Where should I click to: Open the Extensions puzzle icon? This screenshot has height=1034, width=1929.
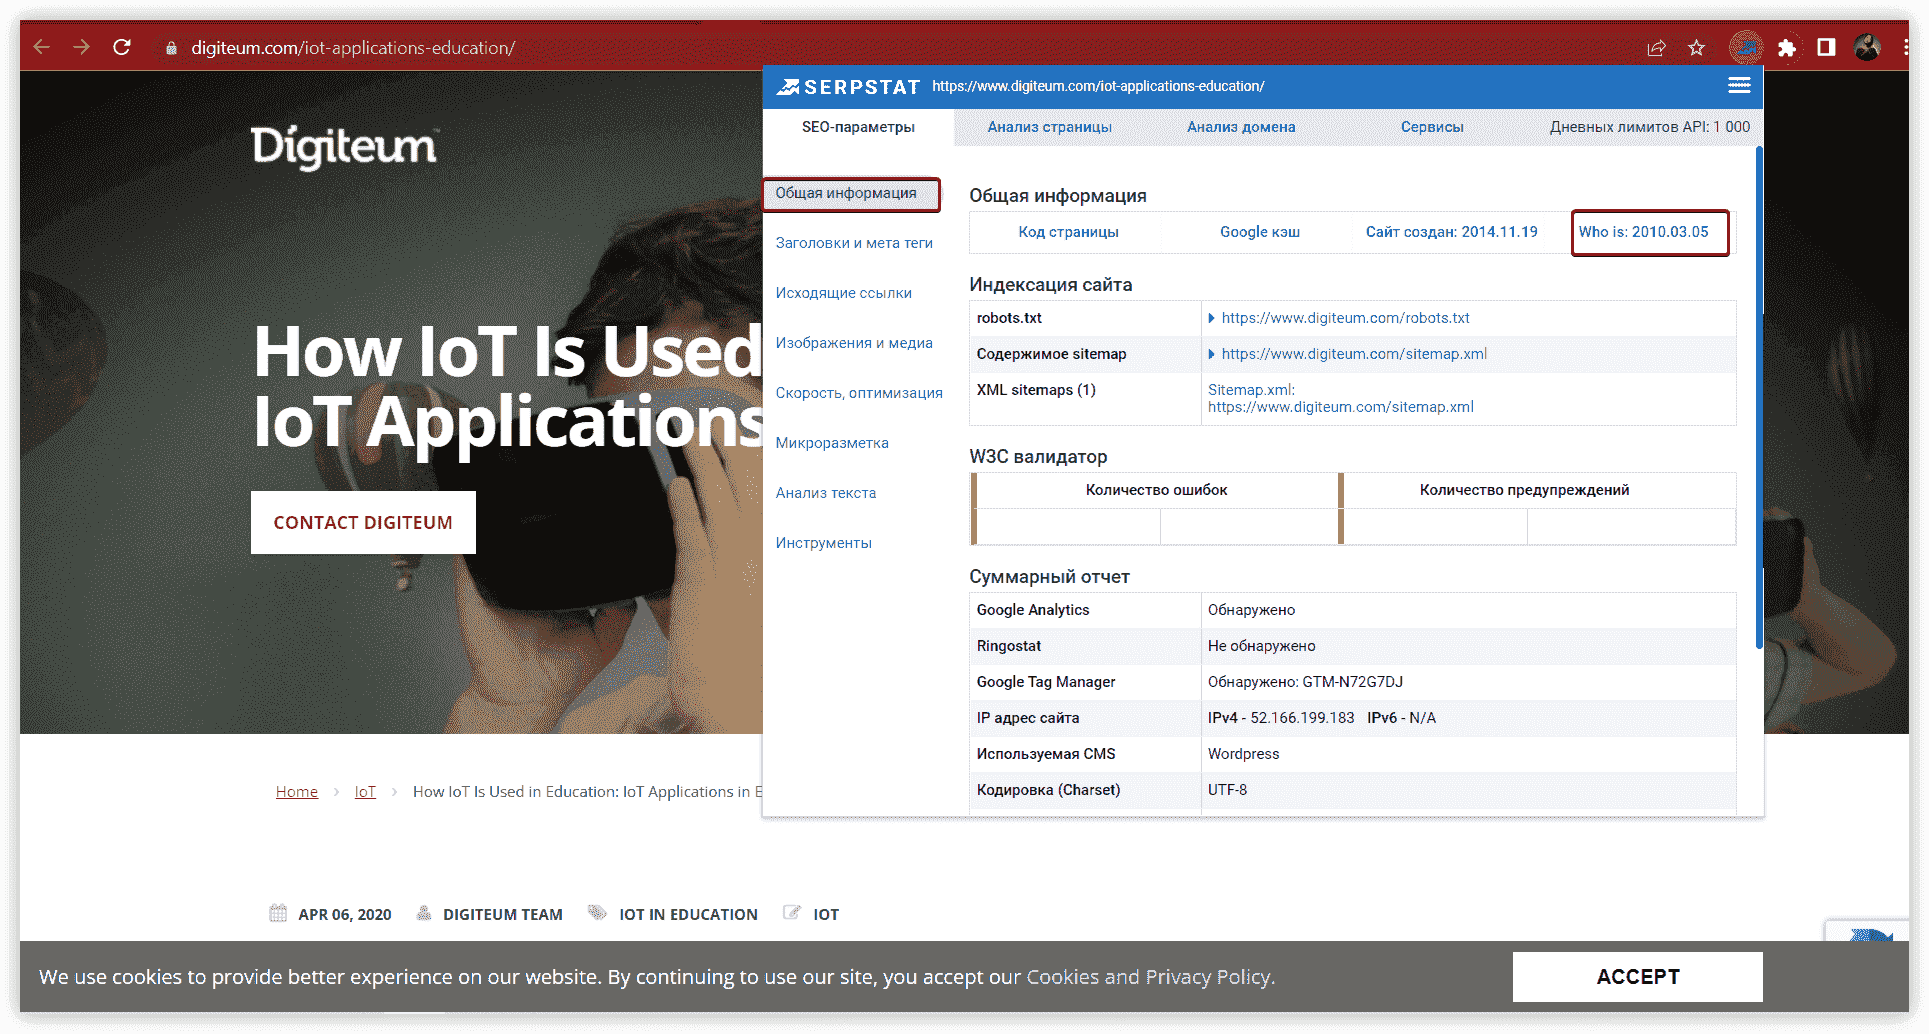point(1787,48)
